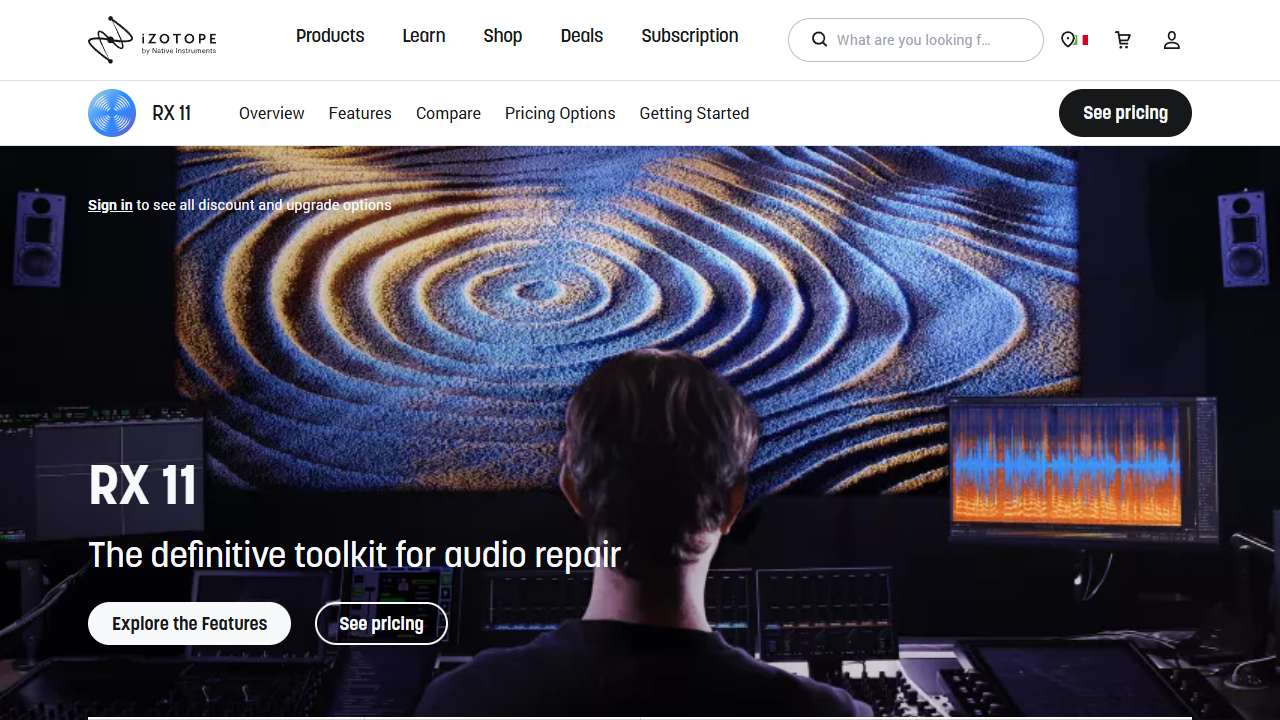Screen dimensions: 1280x720
Task: Change region via the flag icon
Action: (1075, 40)
